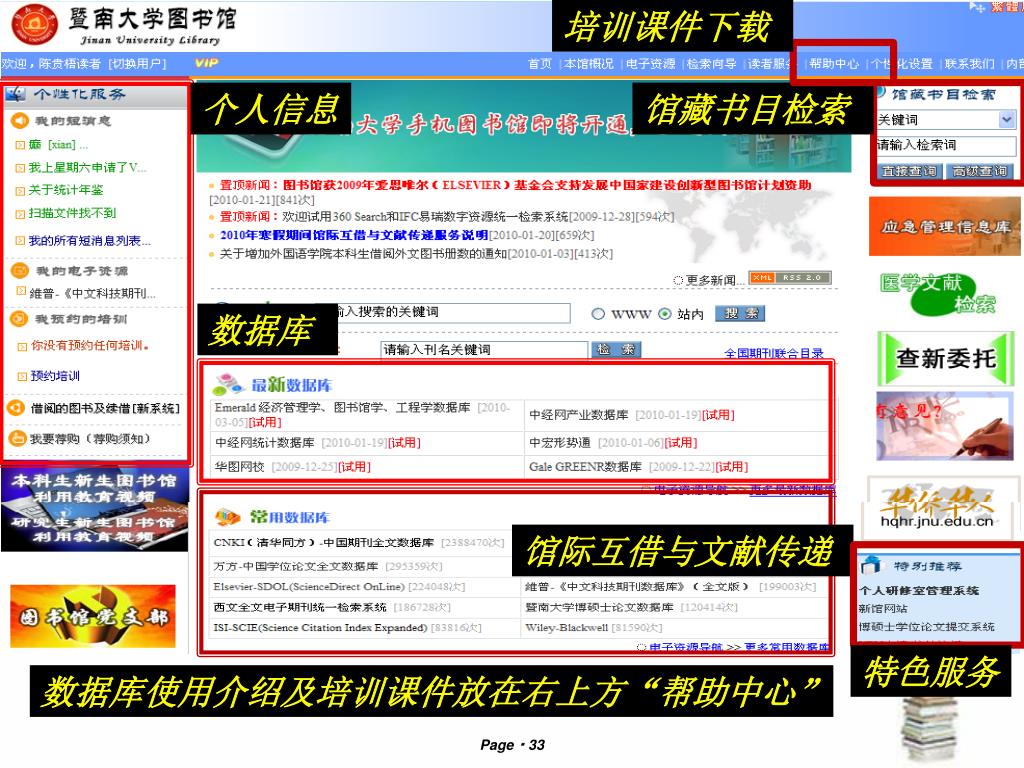Open 本馆概况 menu item

click(x=589, y=63)
